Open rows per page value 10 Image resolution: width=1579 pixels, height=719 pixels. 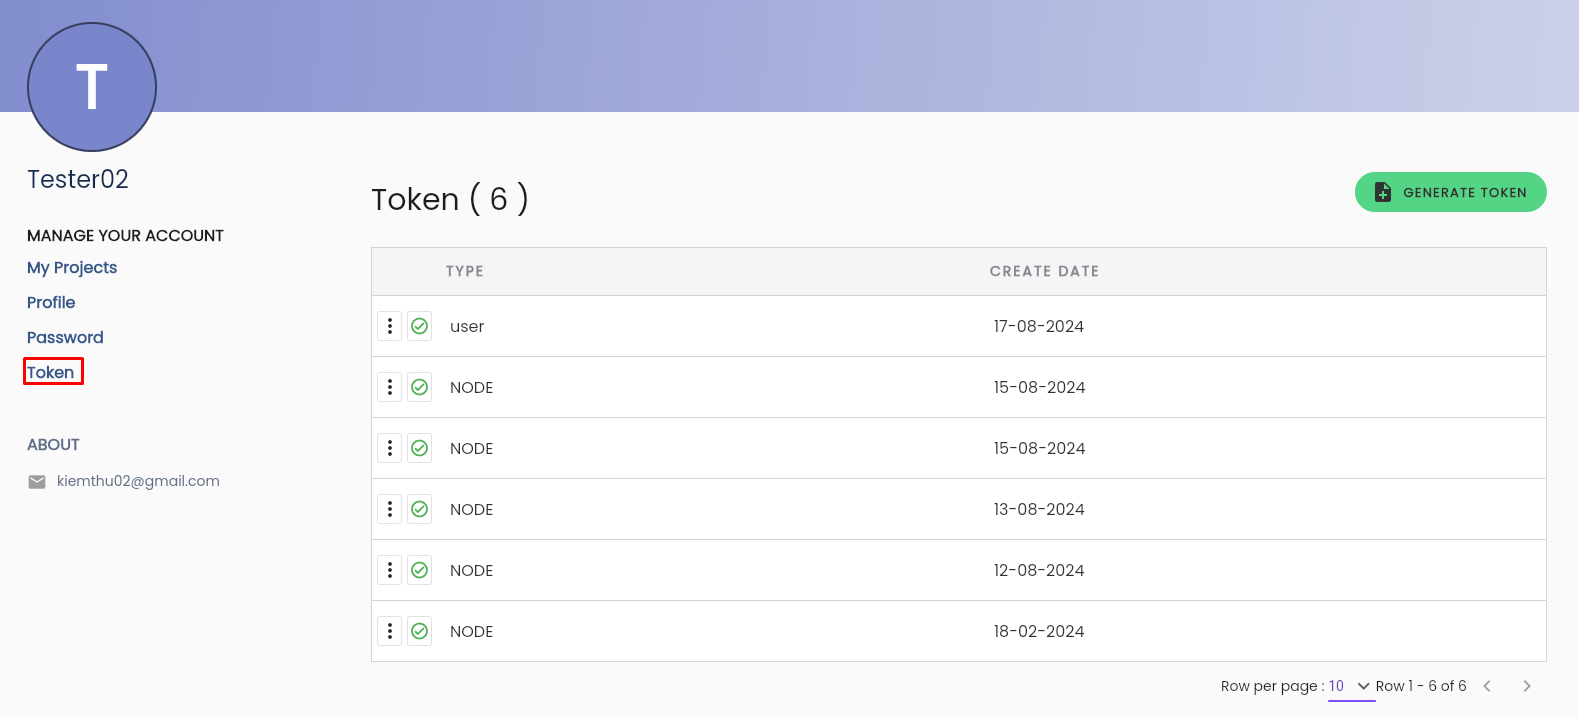point(1336,686)
